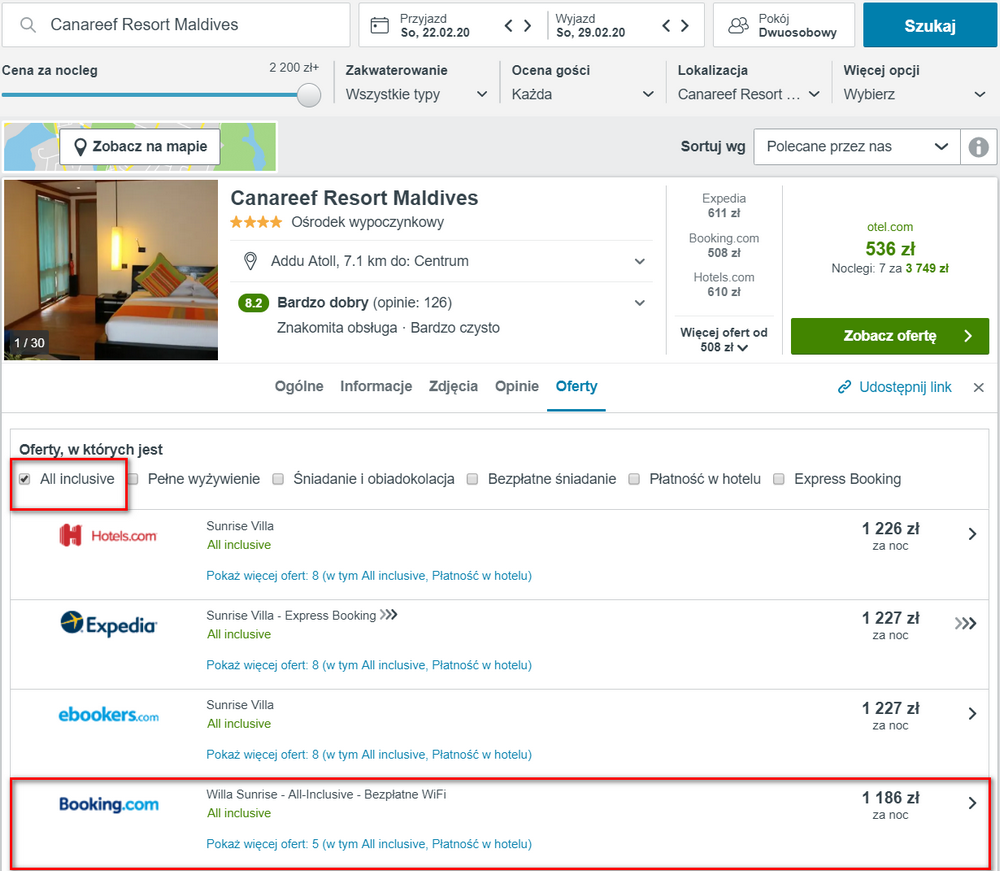Switch to Opinie tab
The image size is (1000, 871).
pyautogui.click(x=517, y=386)
